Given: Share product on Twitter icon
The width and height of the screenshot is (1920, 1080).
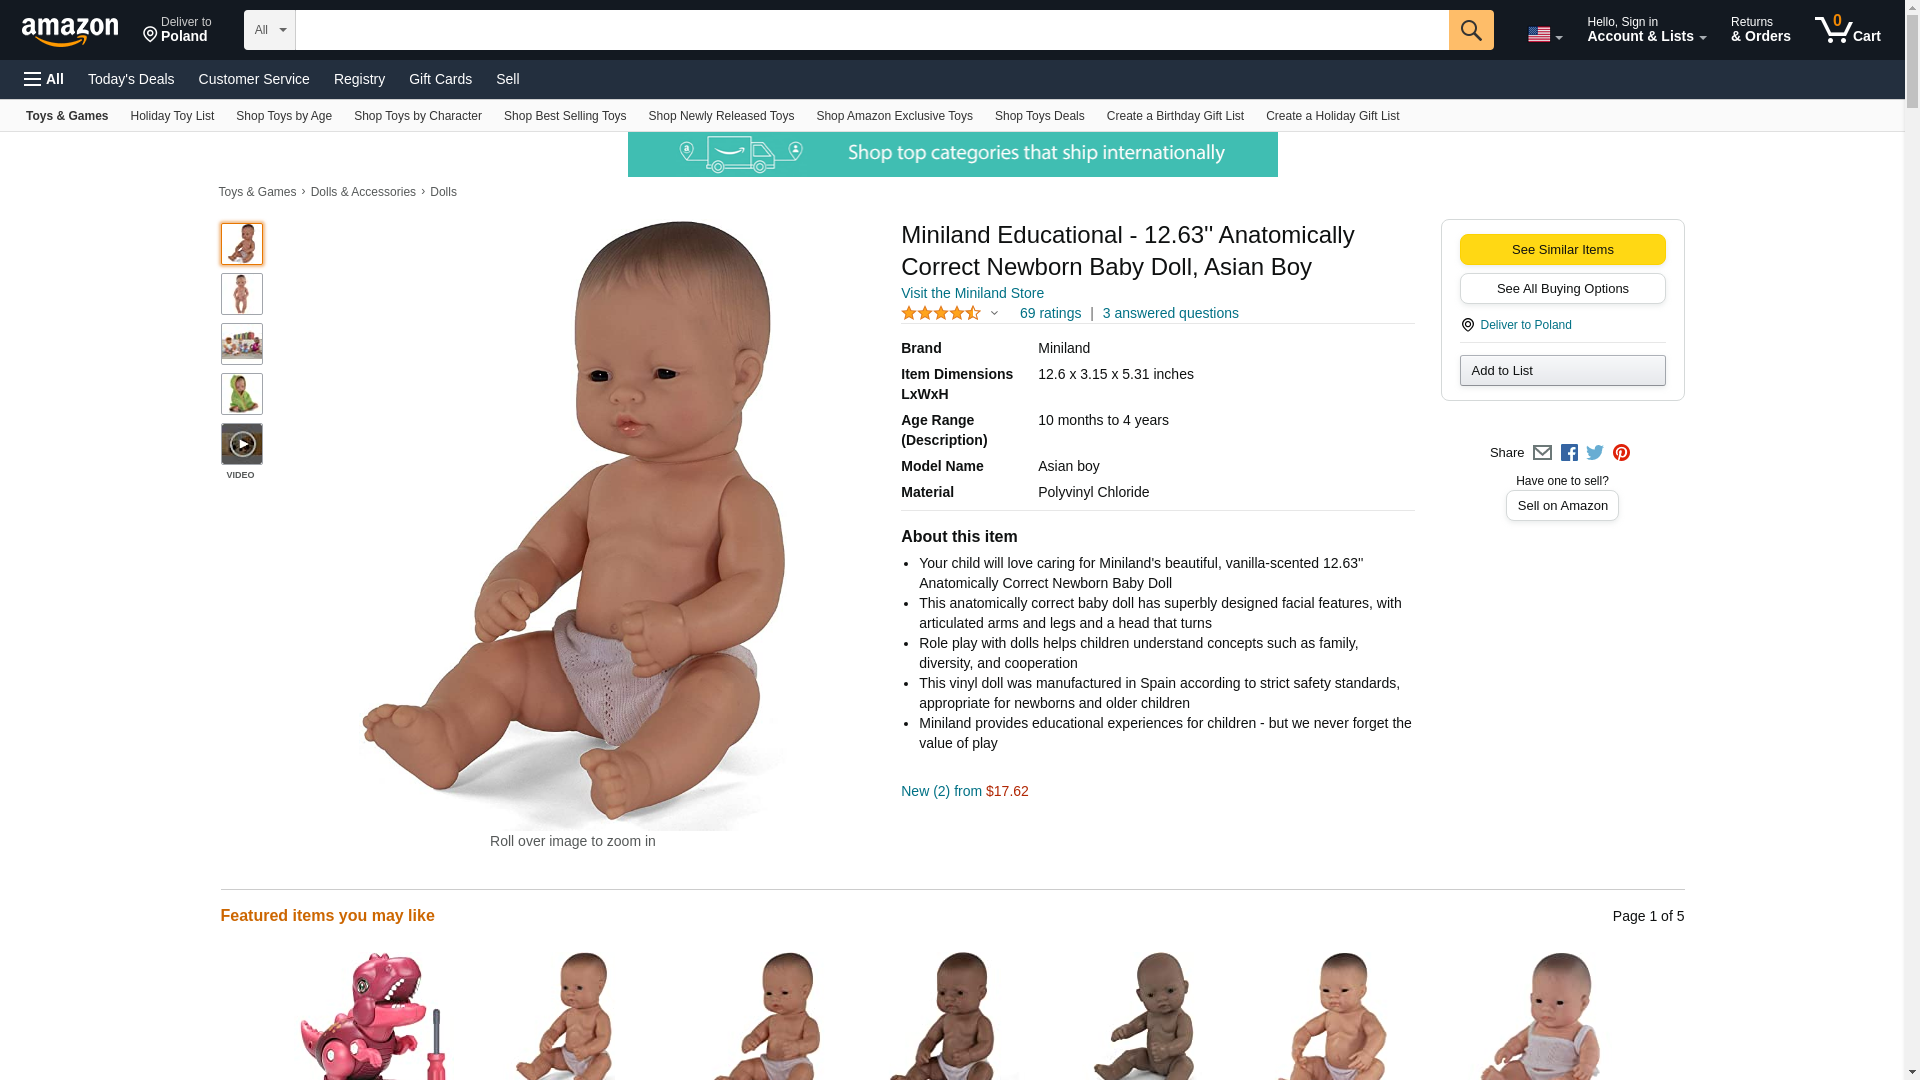Looking at the screenshot, I should [1595, 453].
